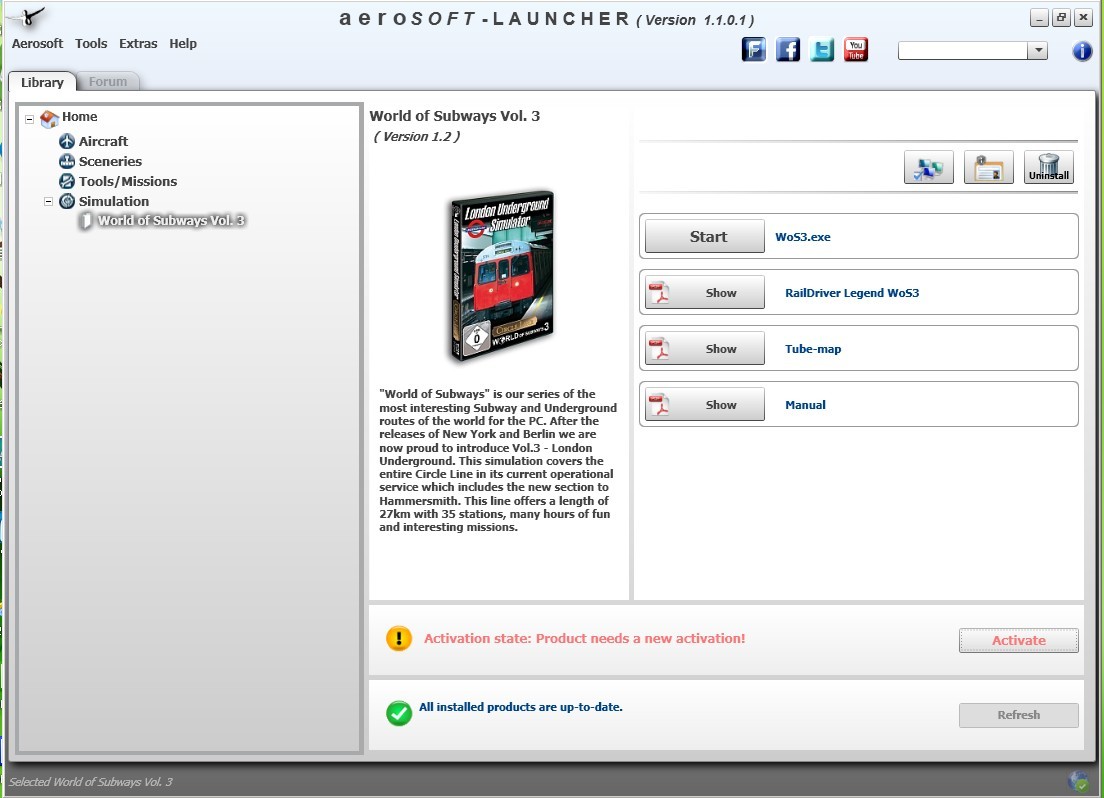The height and width of the screenshot is (798, 1104).
Task: Open the Facebook icon link
Action: tap(788, 50)
